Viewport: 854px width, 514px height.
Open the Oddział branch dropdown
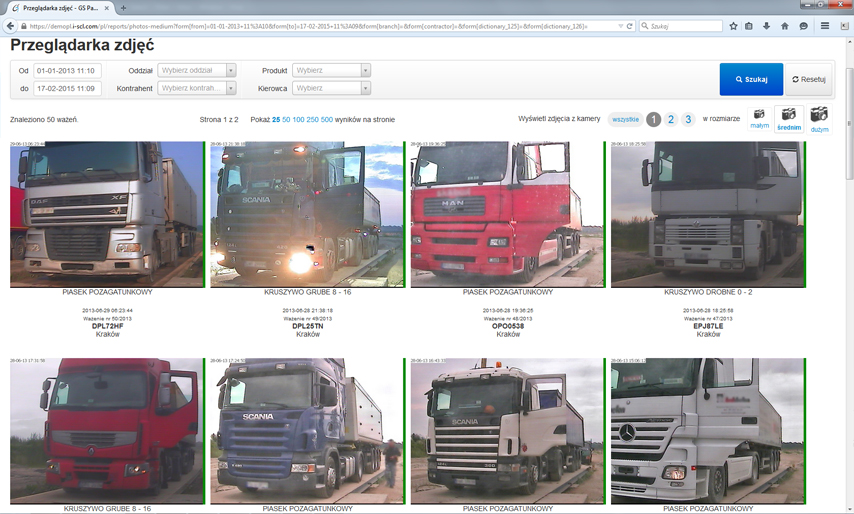(197, 71)
